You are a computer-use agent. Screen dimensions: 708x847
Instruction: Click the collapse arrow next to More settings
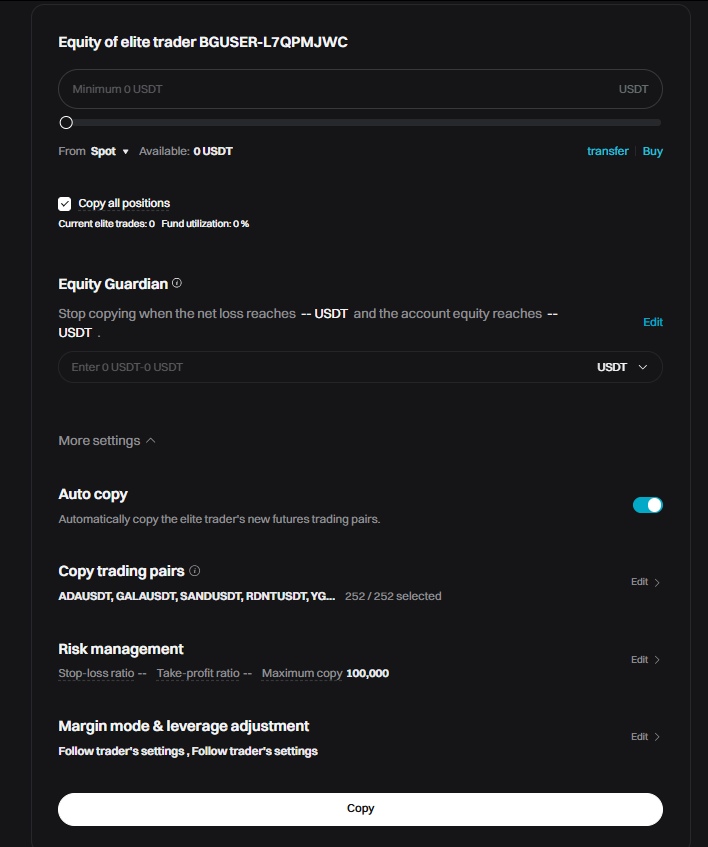click(152, 439)
